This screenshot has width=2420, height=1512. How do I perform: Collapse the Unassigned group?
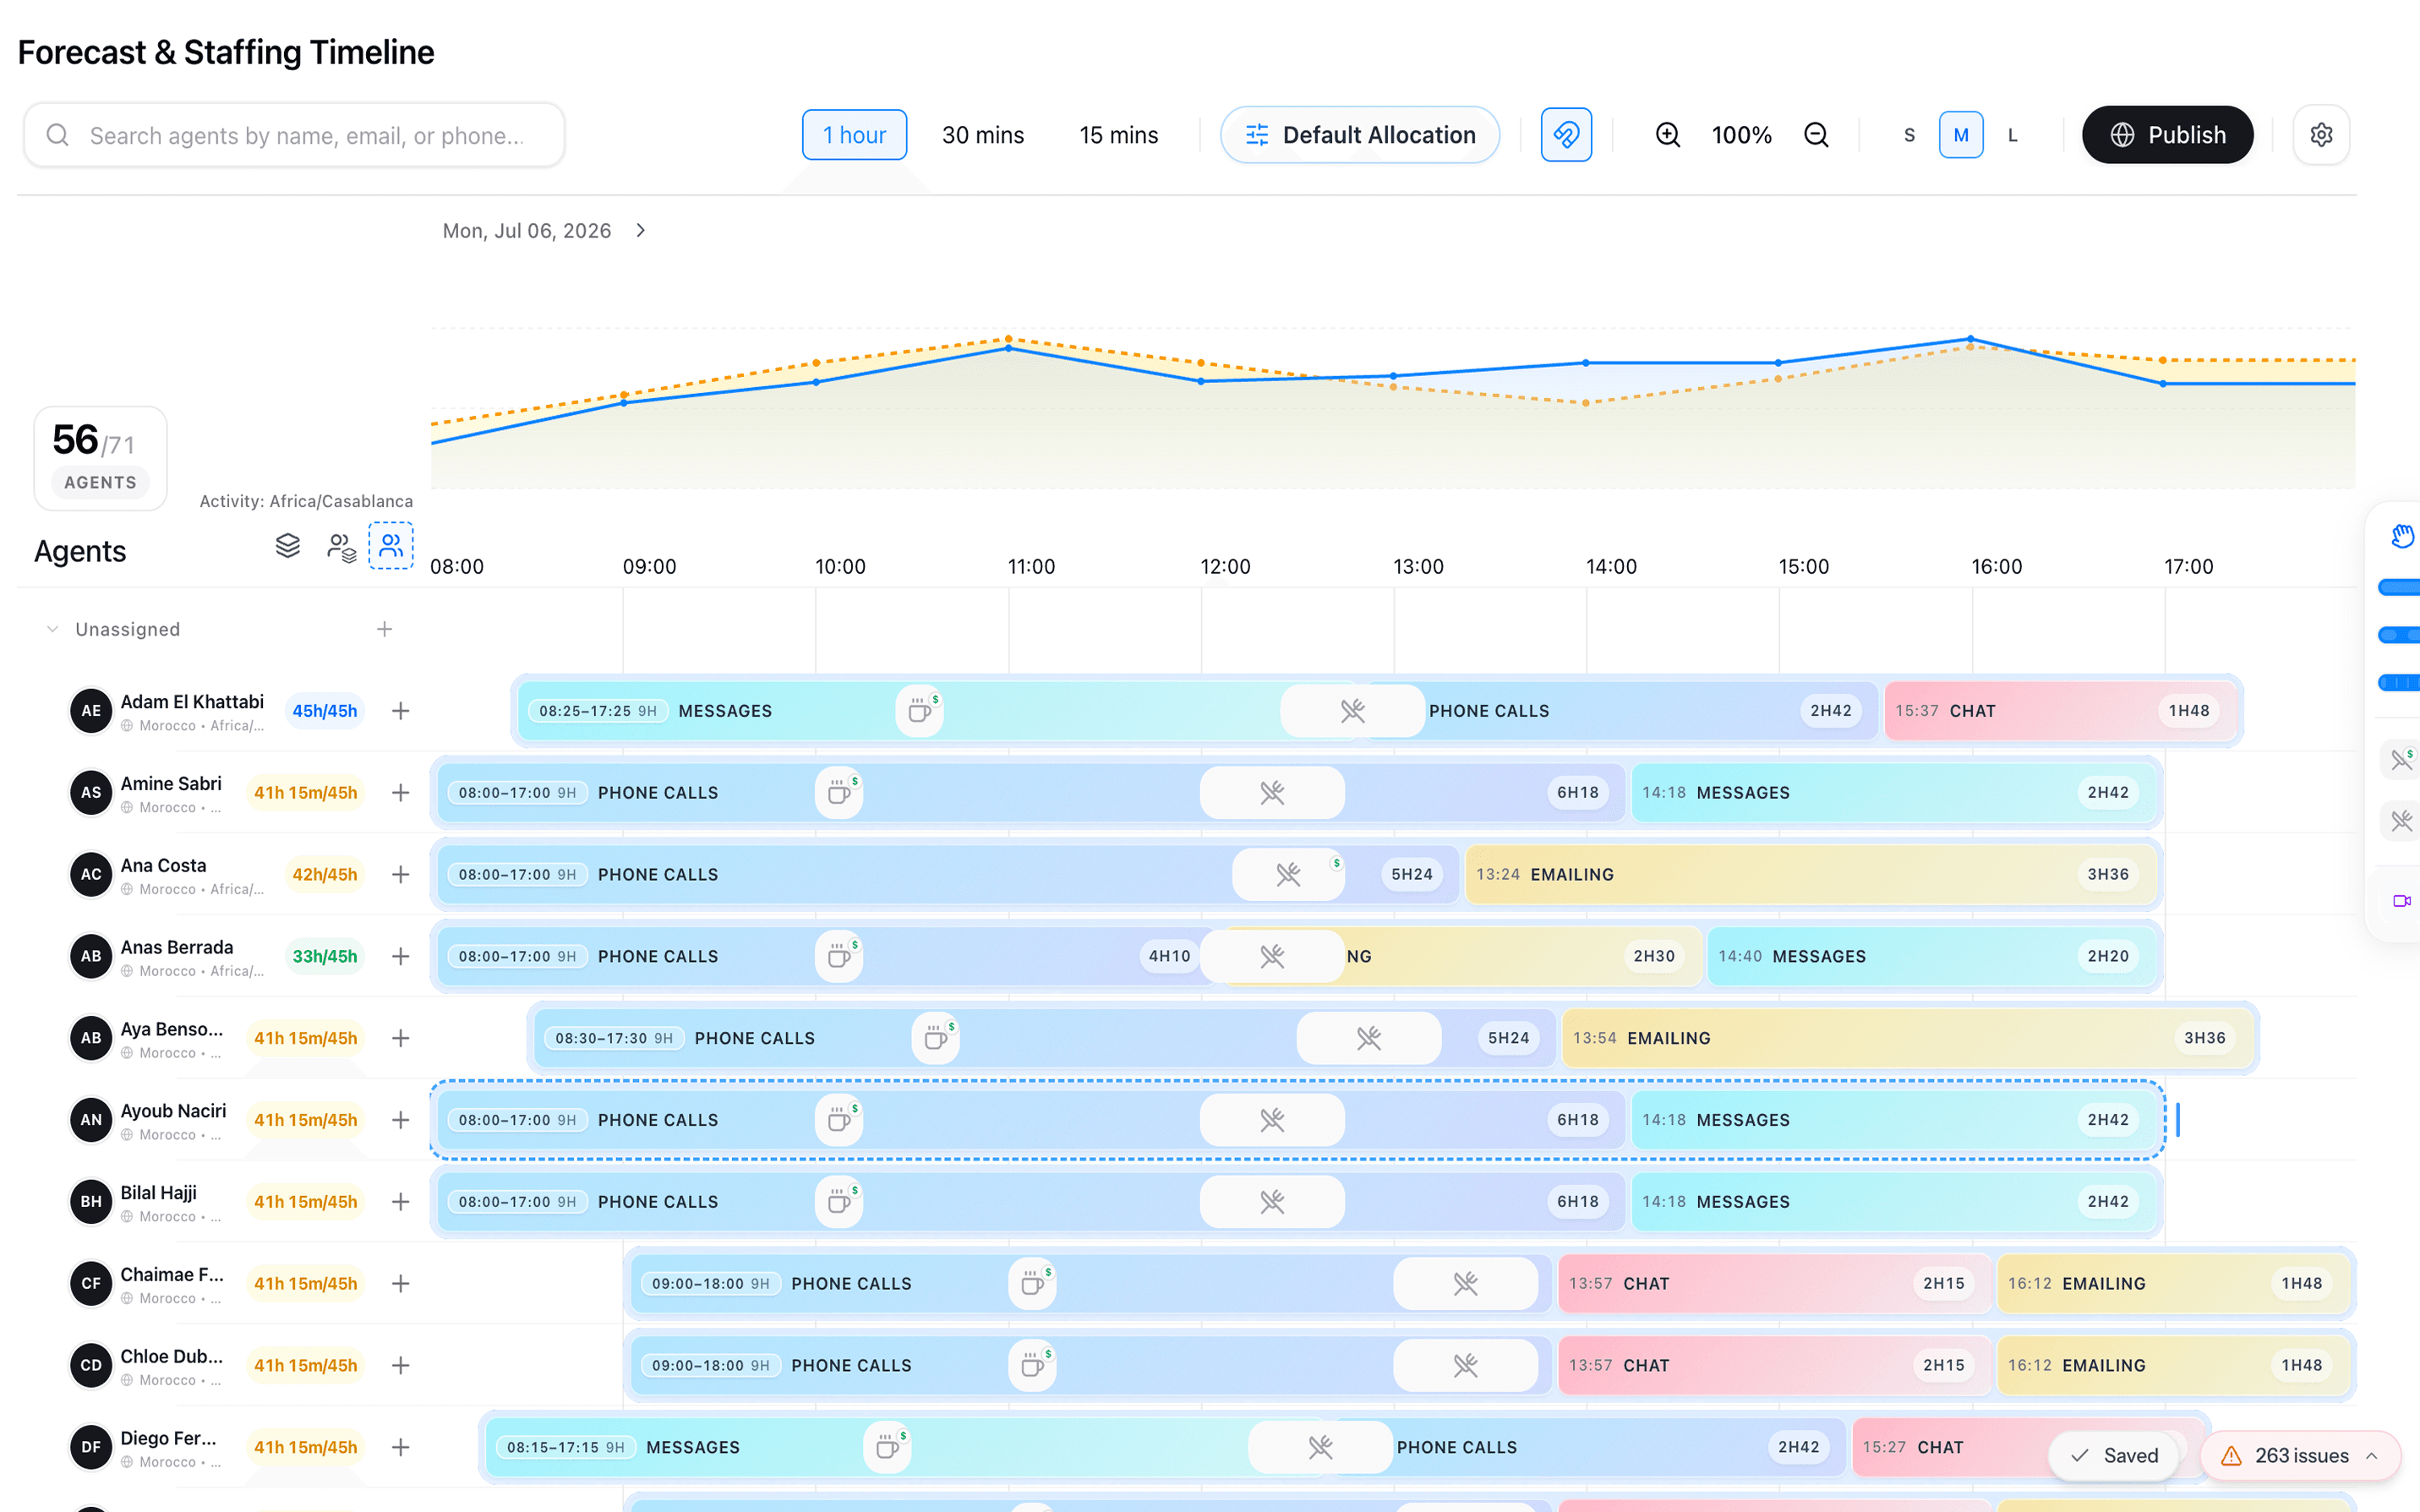[x=53, y=629]
